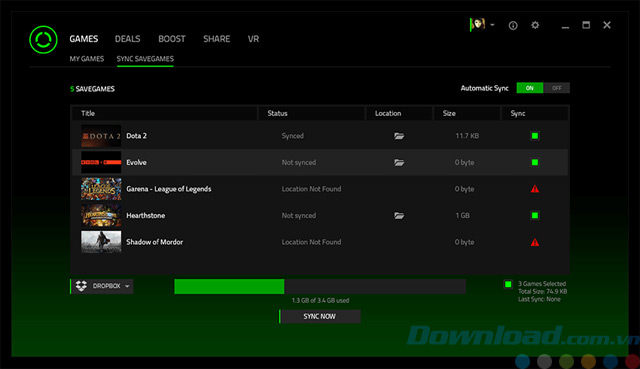The width and height of the screenshot is (640, 369).
Task: Sort by the Location column header
Action: [x=399, y=113]
